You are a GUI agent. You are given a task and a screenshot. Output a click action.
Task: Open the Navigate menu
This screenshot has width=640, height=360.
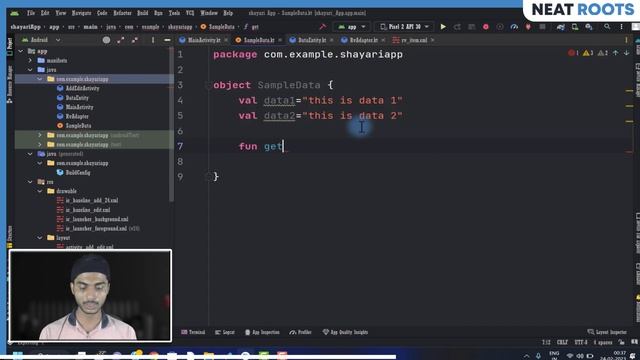(x=81, y=13)
